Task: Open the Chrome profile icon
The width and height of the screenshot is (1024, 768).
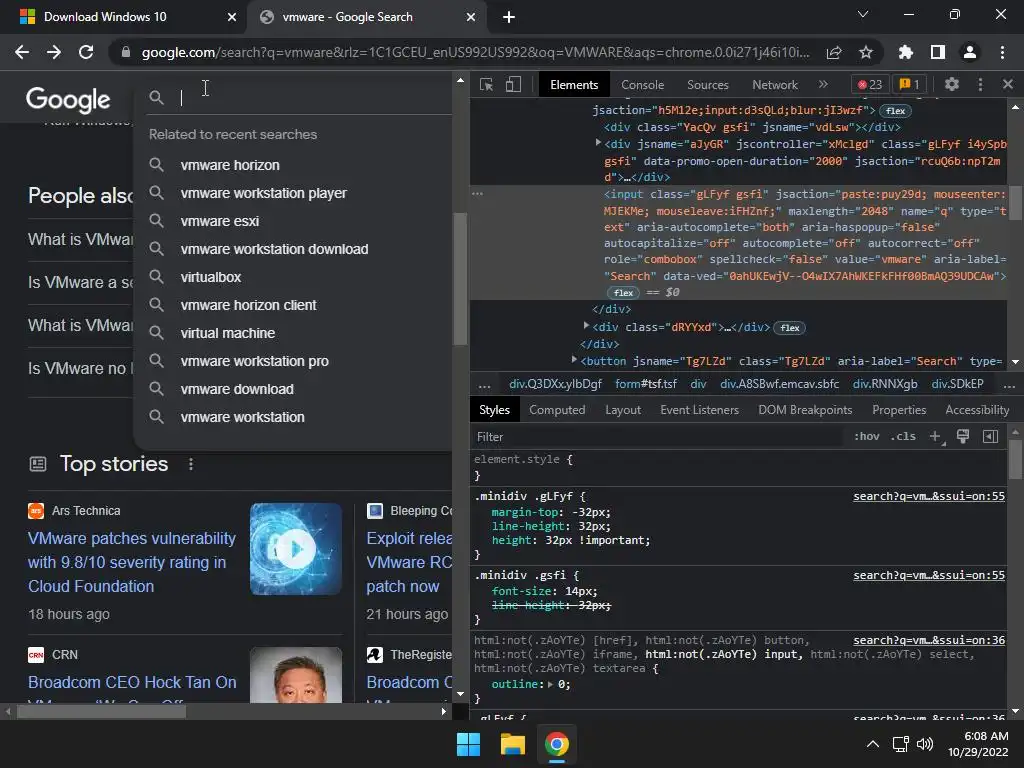Action: tap(970, 52)
